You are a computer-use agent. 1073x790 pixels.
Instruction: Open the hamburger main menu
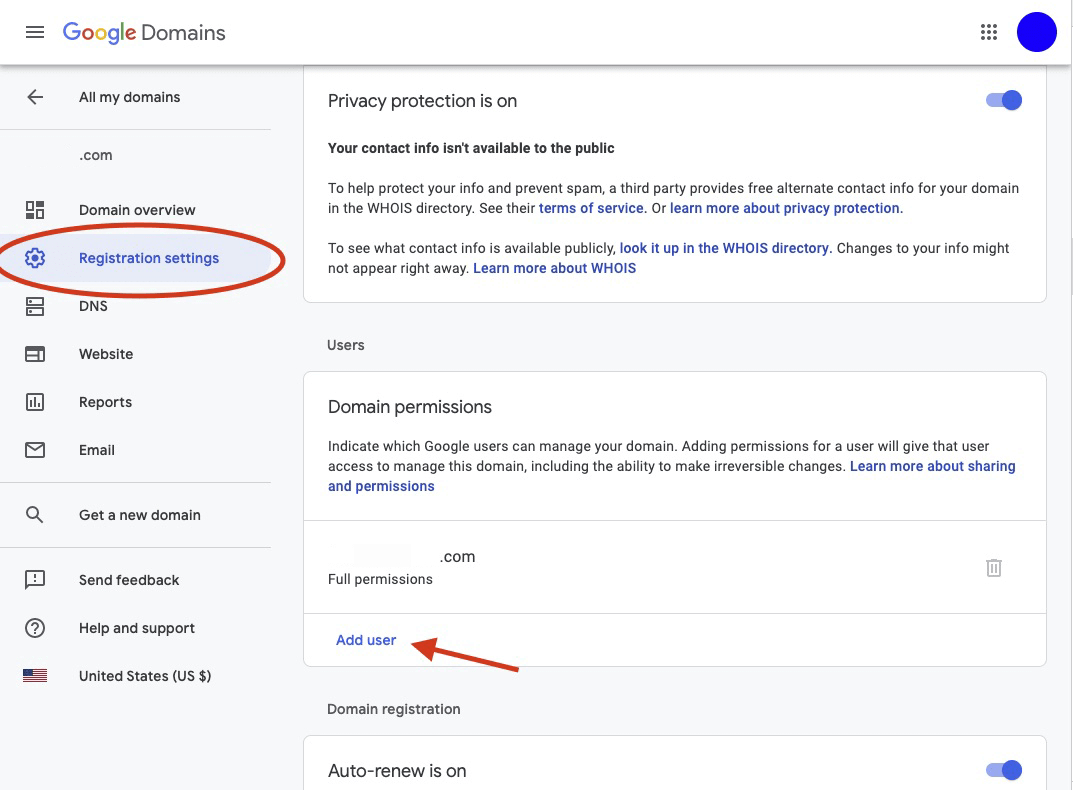(x=35, y=32)
